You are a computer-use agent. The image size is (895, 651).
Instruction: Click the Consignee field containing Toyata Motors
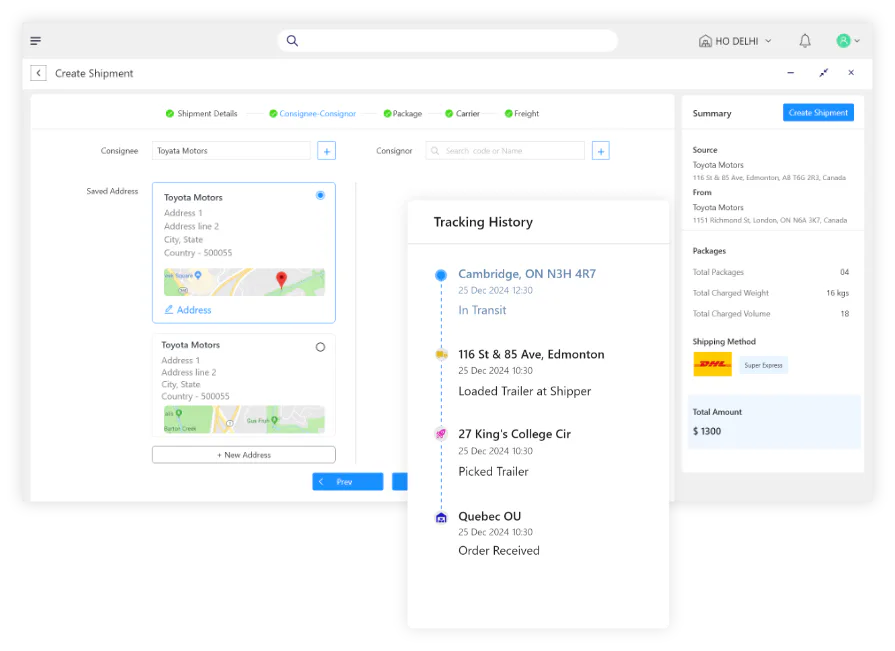pos(231,151)
